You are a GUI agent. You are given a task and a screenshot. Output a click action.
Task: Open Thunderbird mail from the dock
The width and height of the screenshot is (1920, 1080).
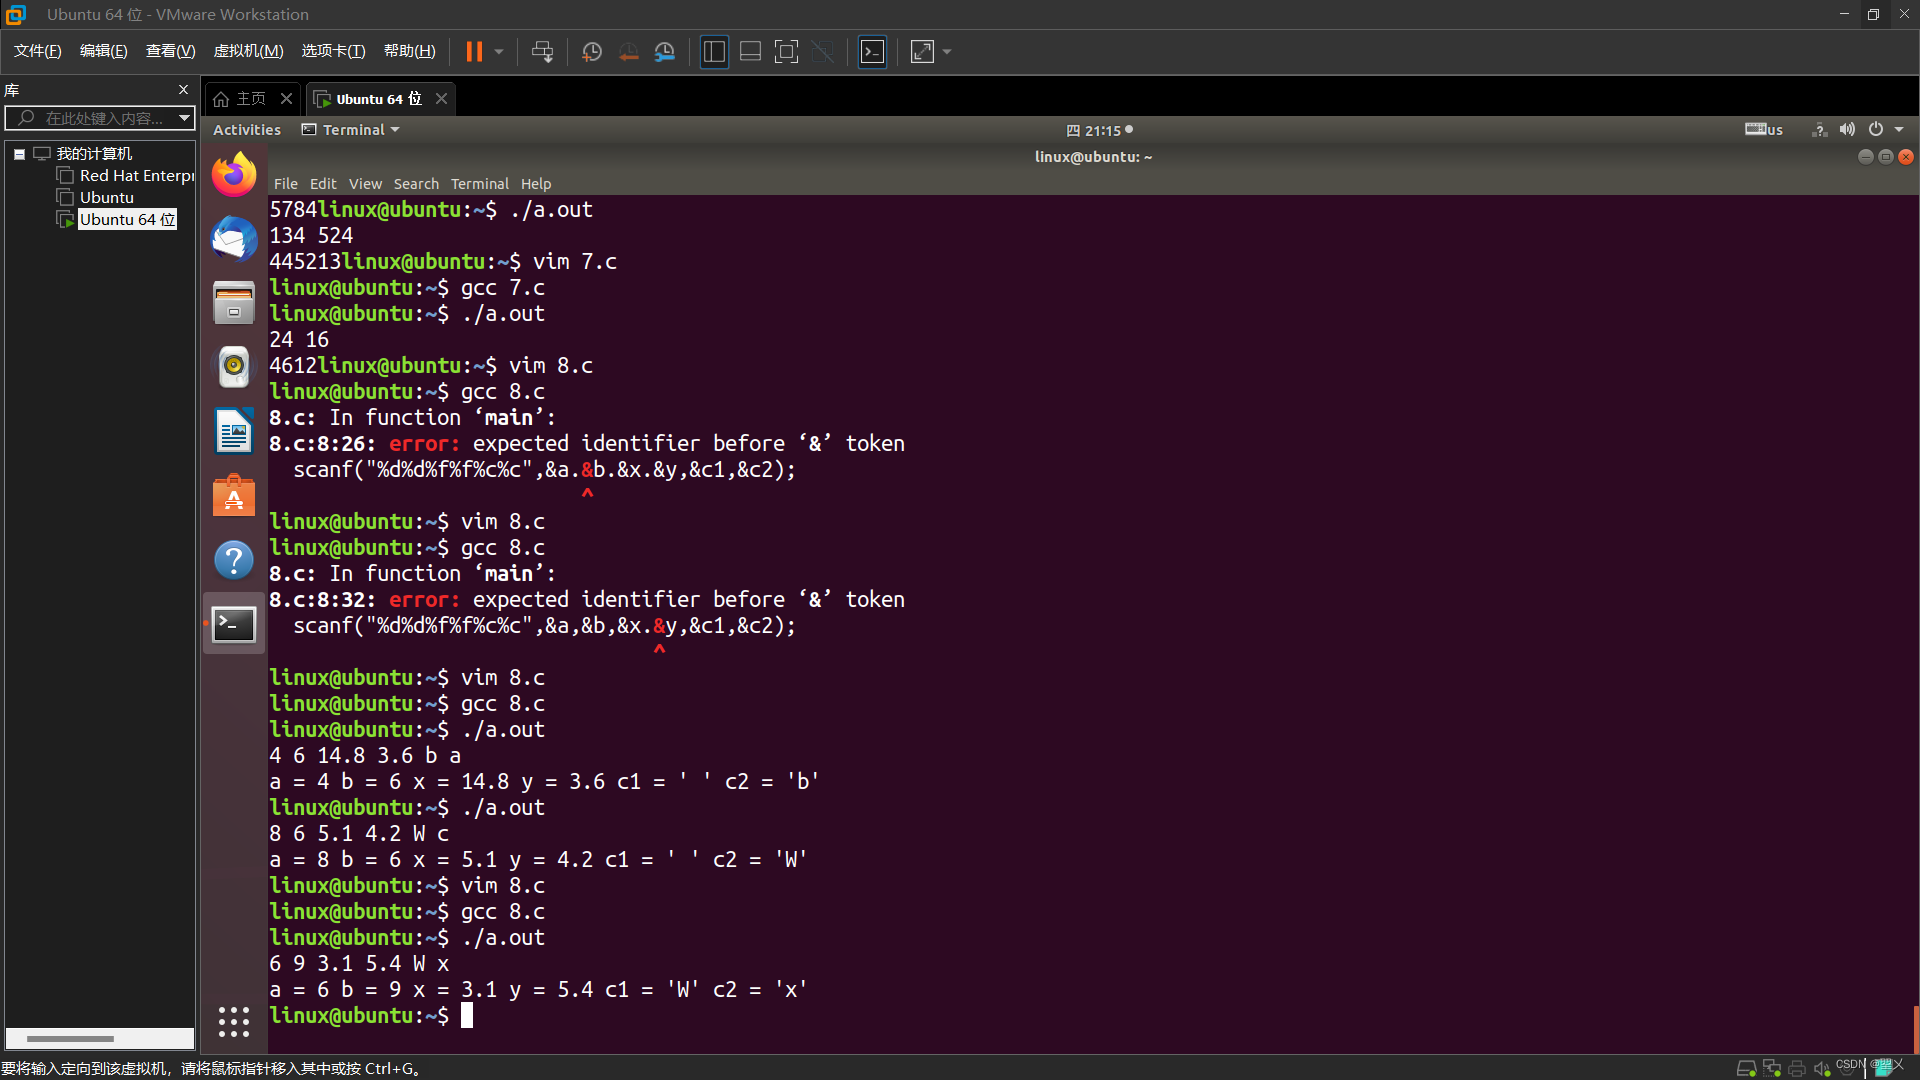click(233, 239)
